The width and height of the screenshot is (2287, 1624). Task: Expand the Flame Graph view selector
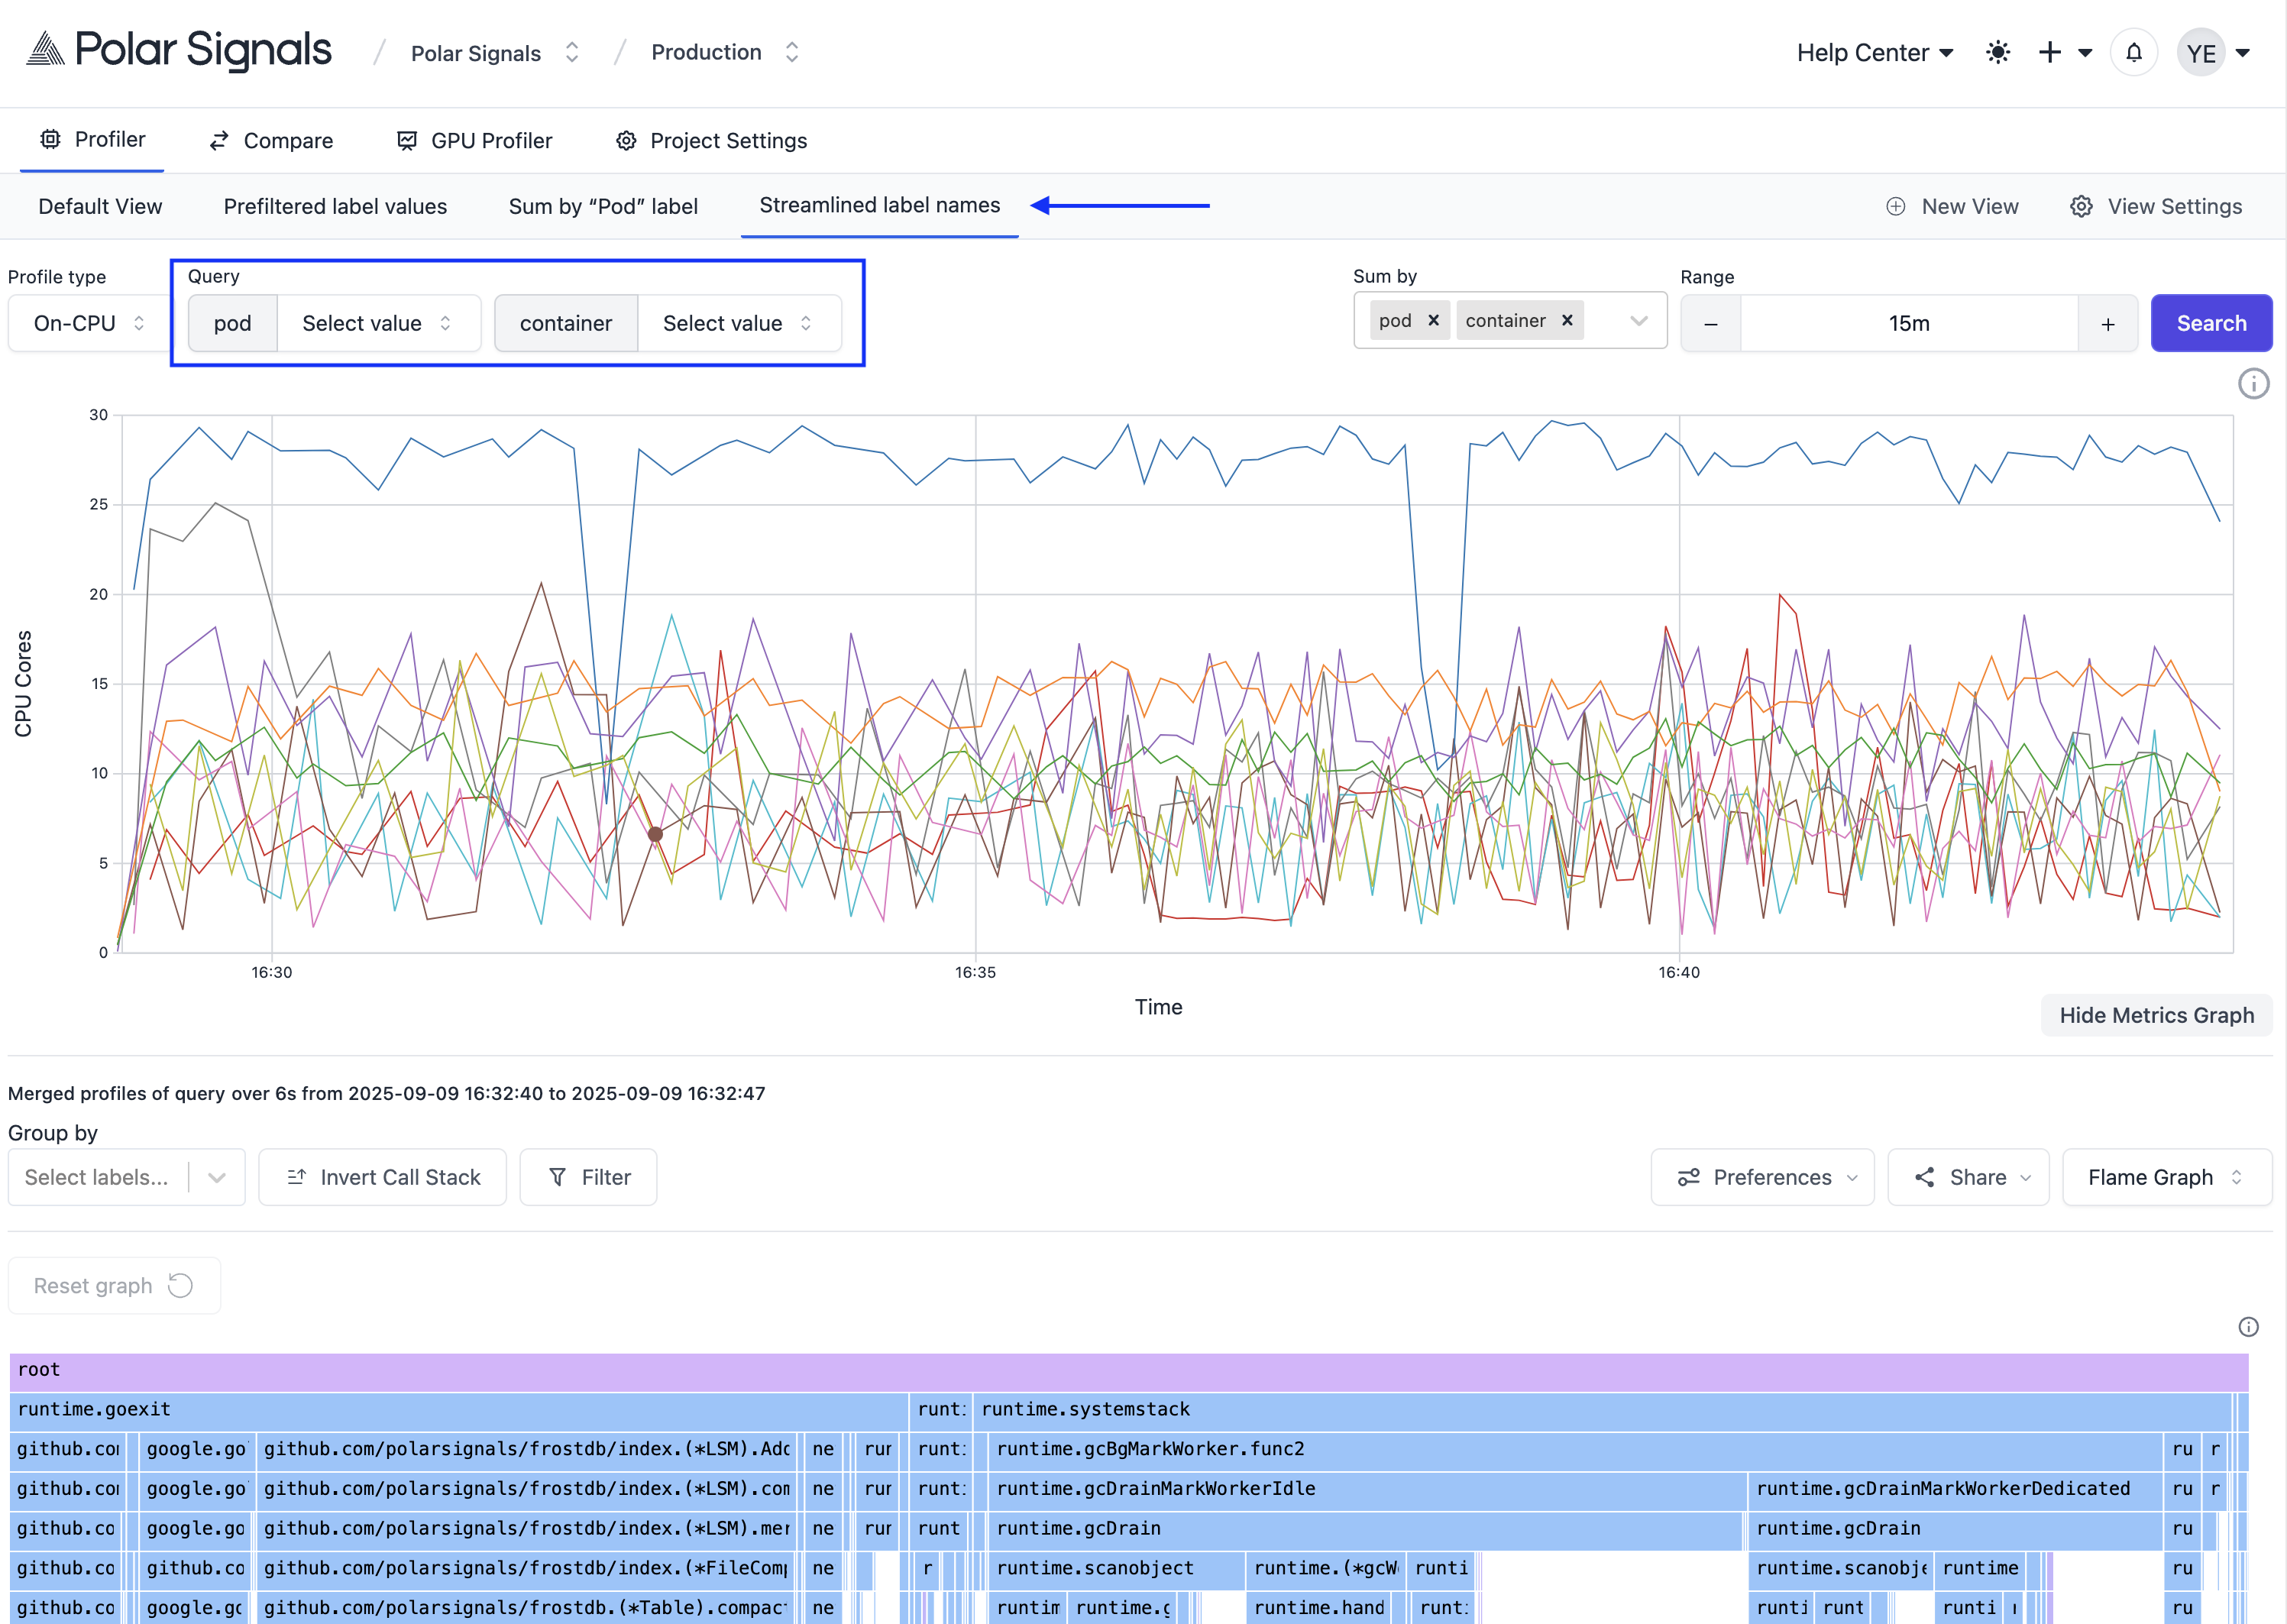tap(2166, 1178)
